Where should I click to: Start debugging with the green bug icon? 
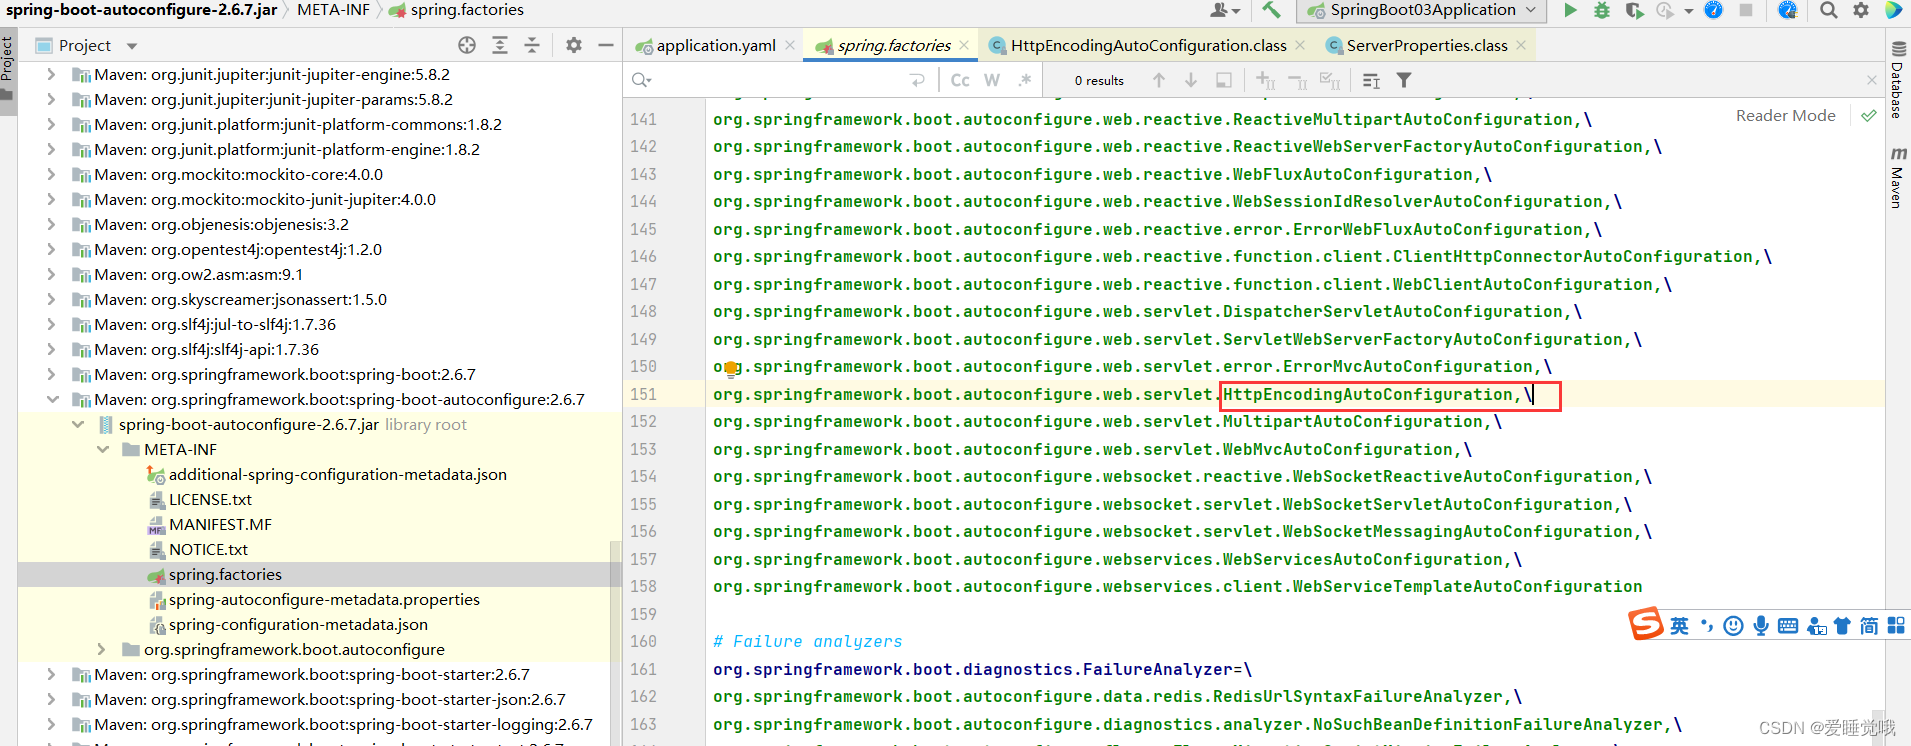[1602, 10]
